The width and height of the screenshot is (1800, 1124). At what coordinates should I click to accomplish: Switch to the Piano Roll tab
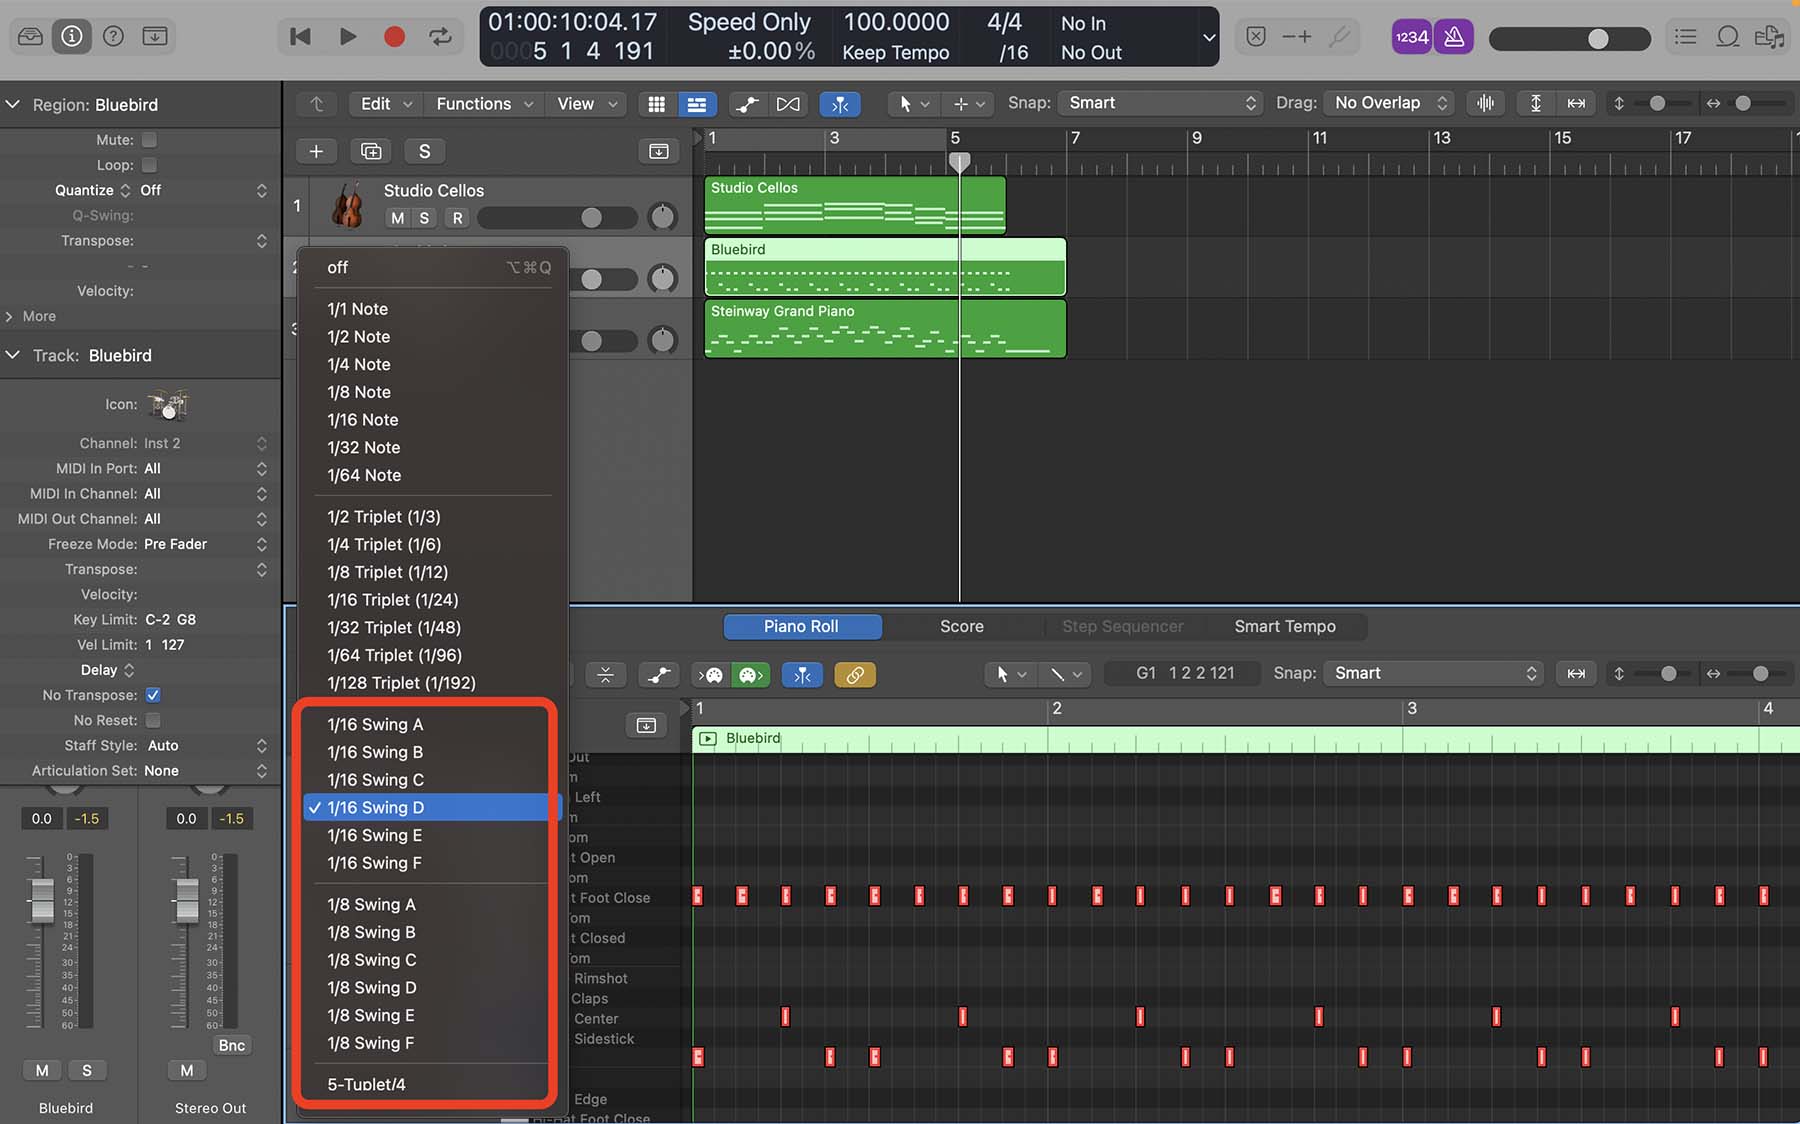802,626
